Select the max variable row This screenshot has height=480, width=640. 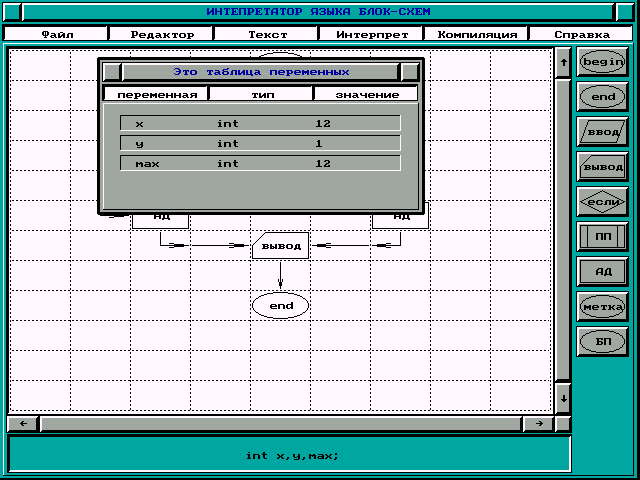(260, 163)
